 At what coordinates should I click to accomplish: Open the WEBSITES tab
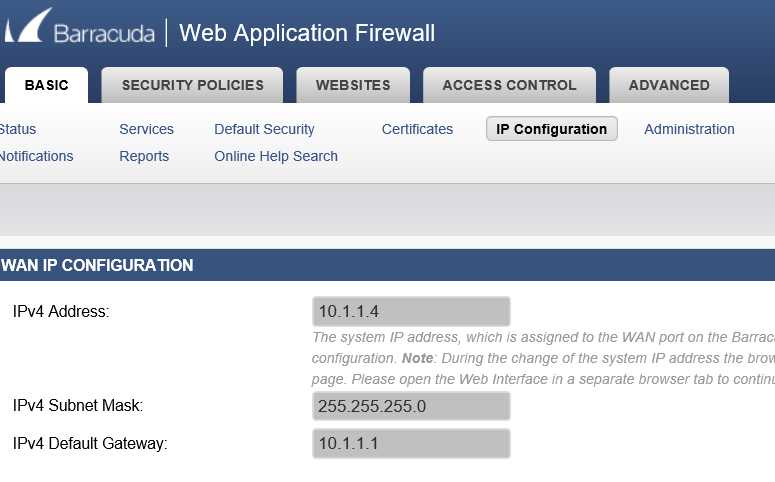pos(353,85)
